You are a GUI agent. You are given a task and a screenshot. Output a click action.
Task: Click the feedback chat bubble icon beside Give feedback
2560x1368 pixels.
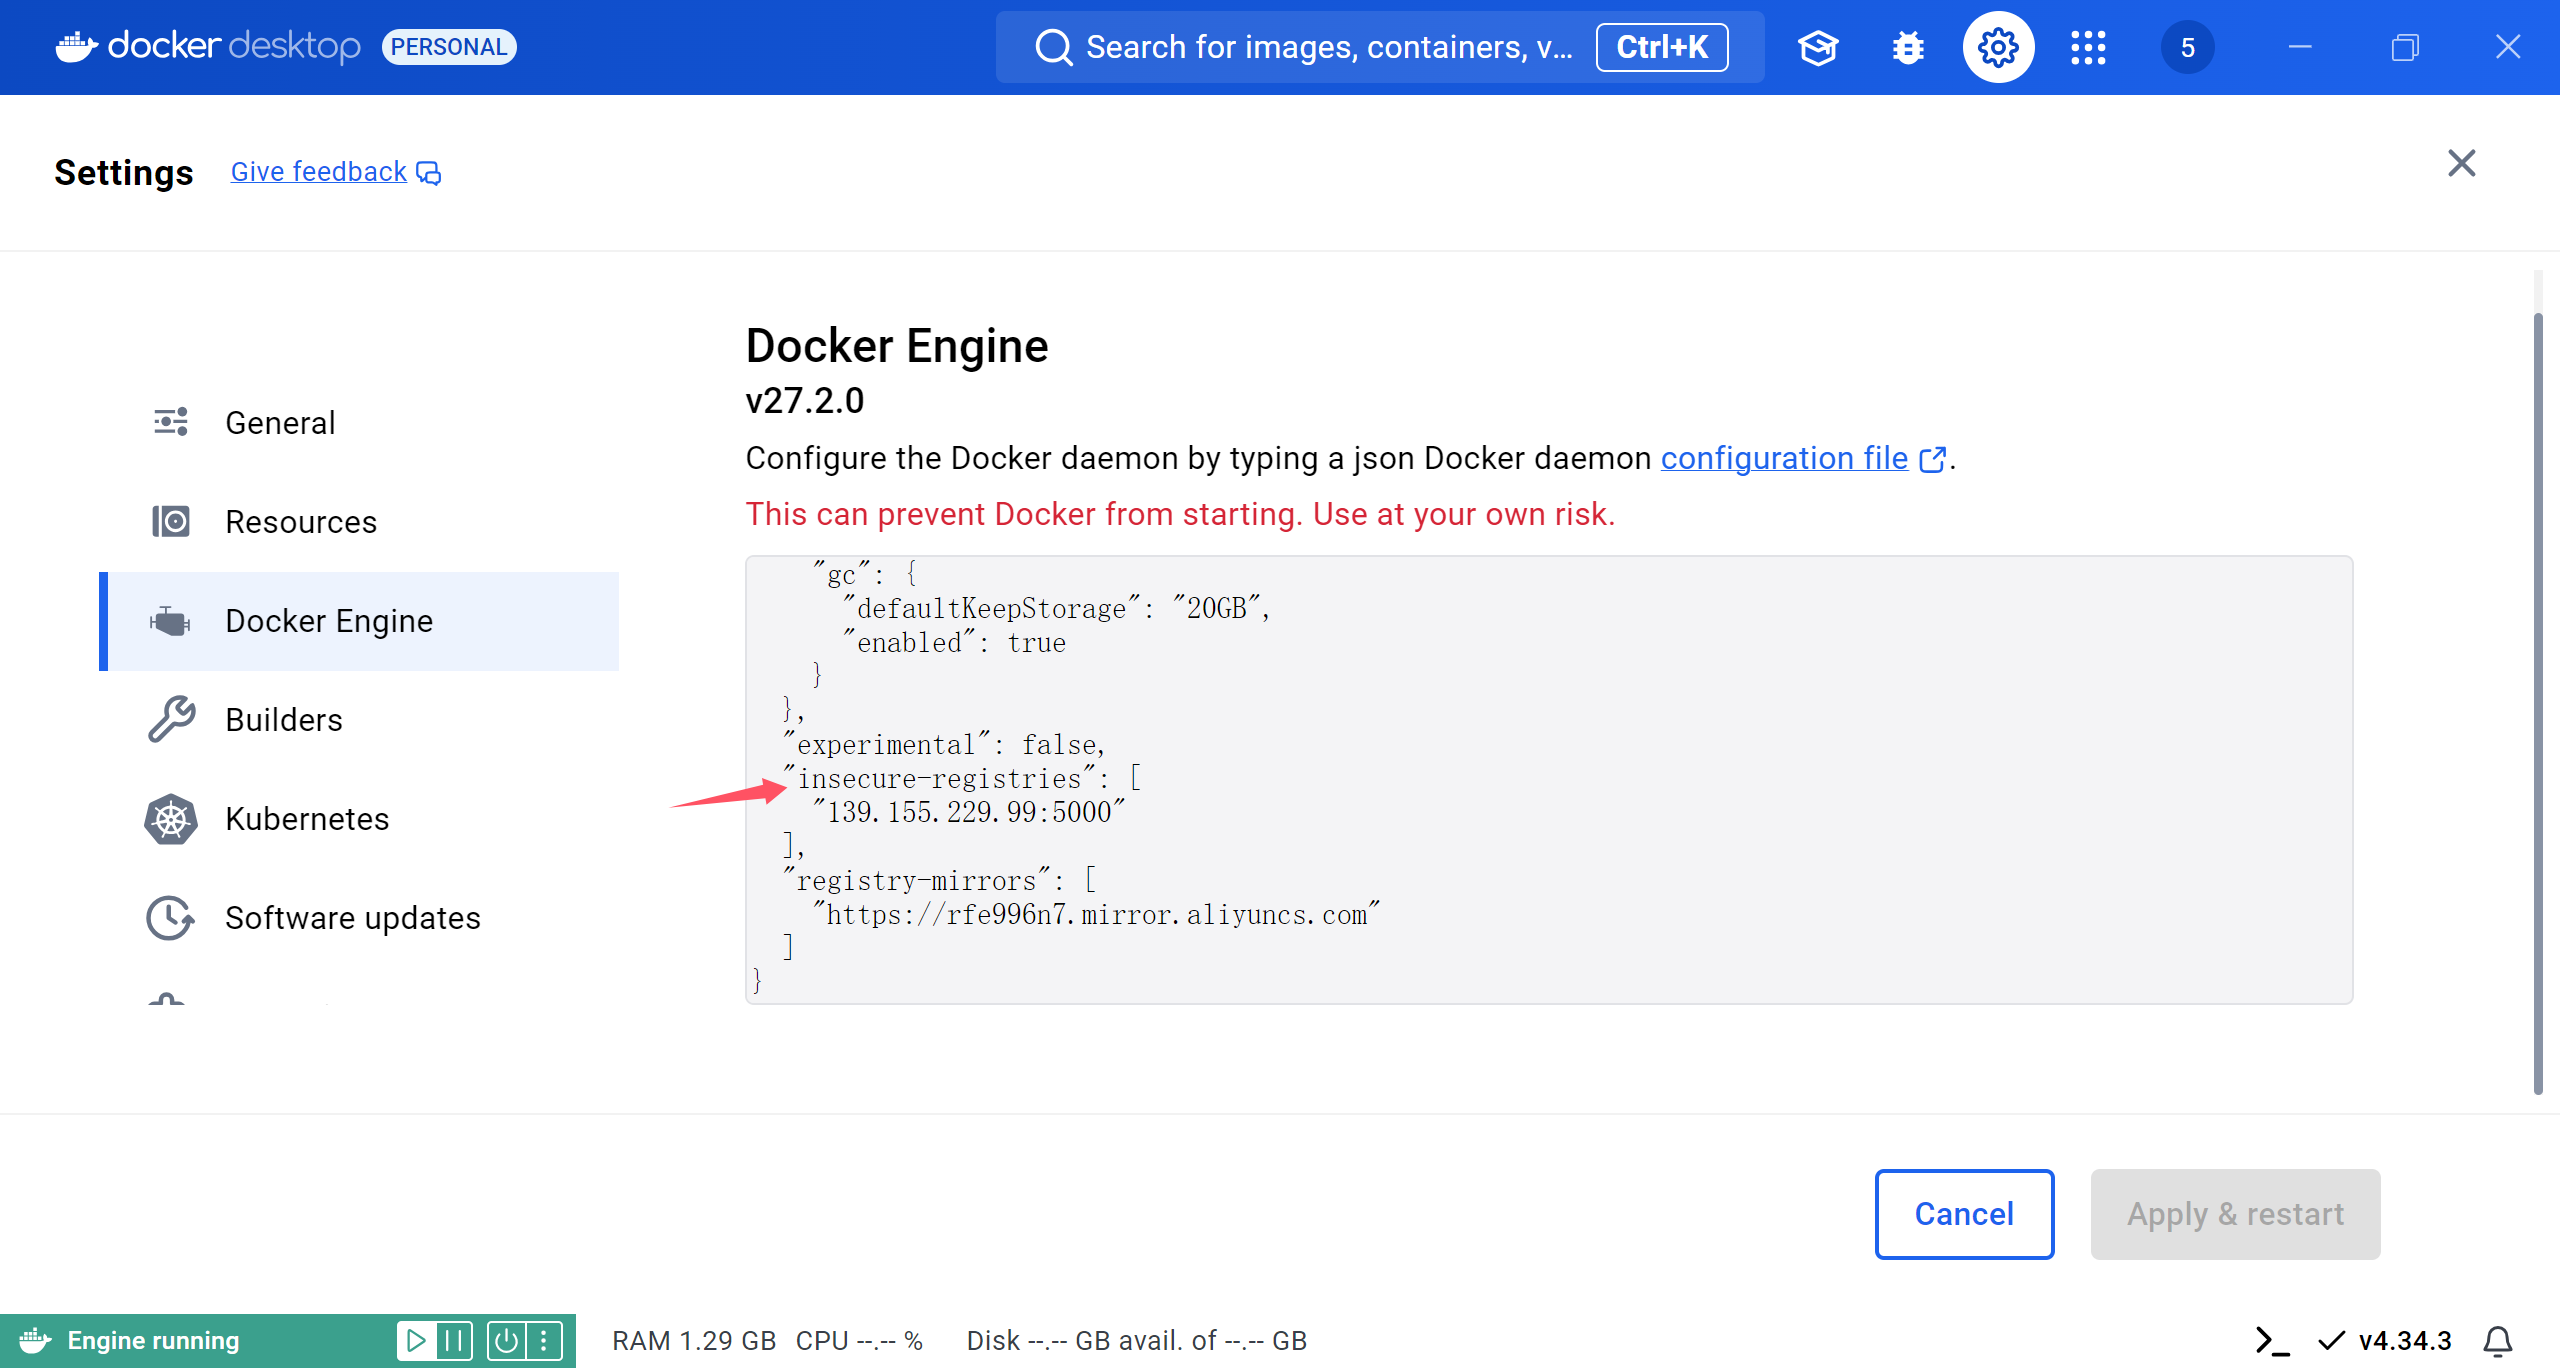(428, 173)
